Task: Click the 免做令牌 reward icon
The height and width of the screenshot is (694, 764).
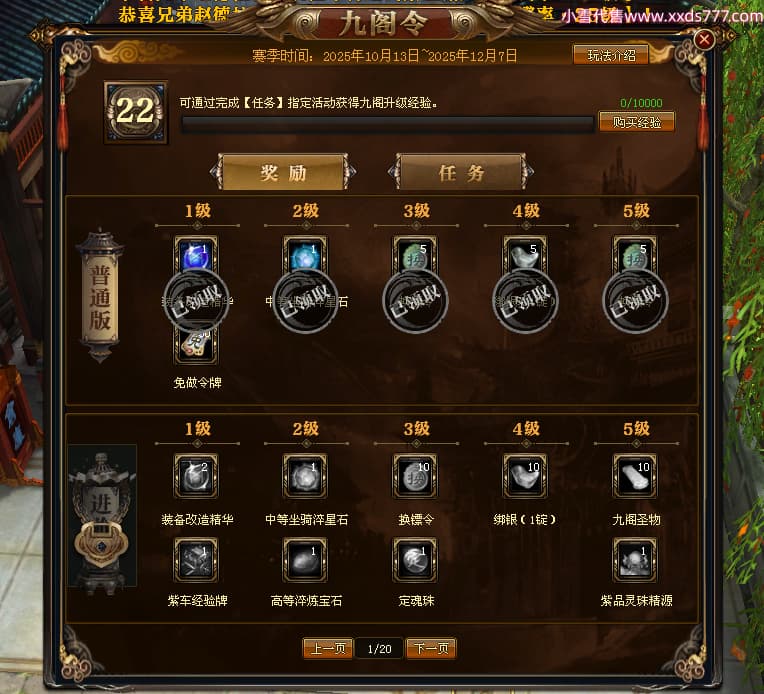Action: (x=196, y=345)
